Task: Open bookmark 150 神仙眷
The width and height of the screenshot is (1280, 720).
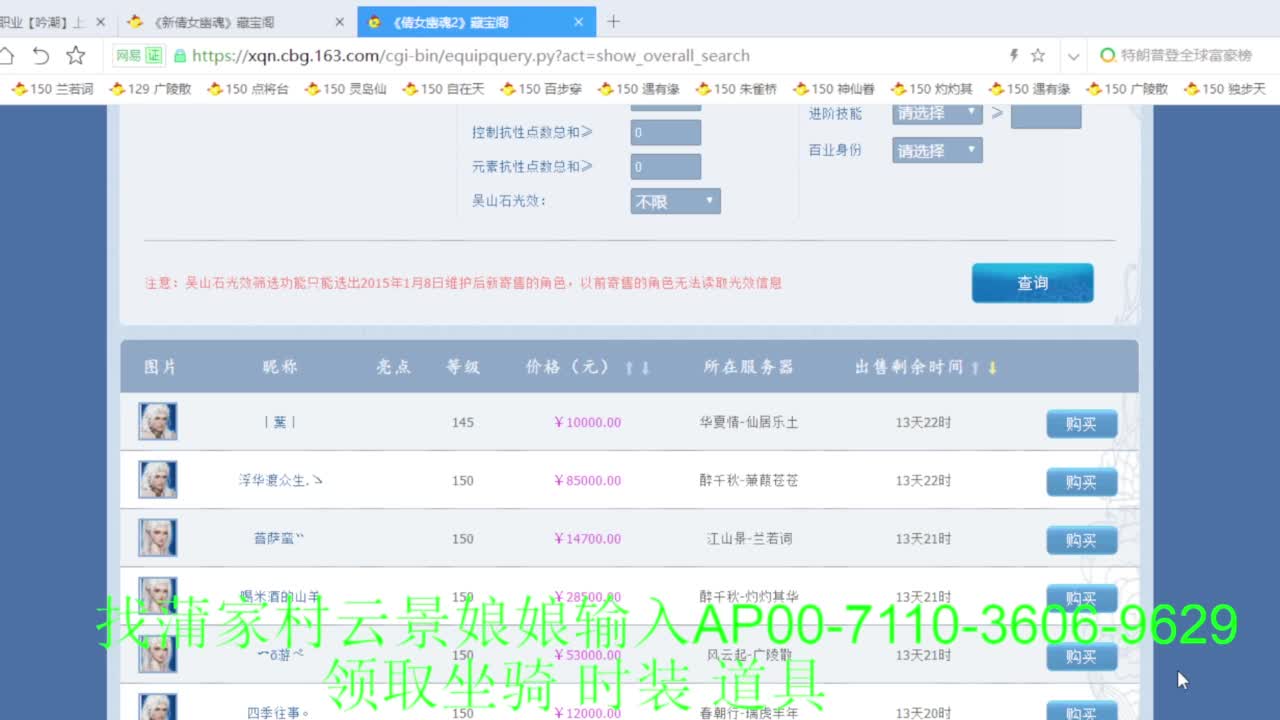Action: tap(834, 89)
